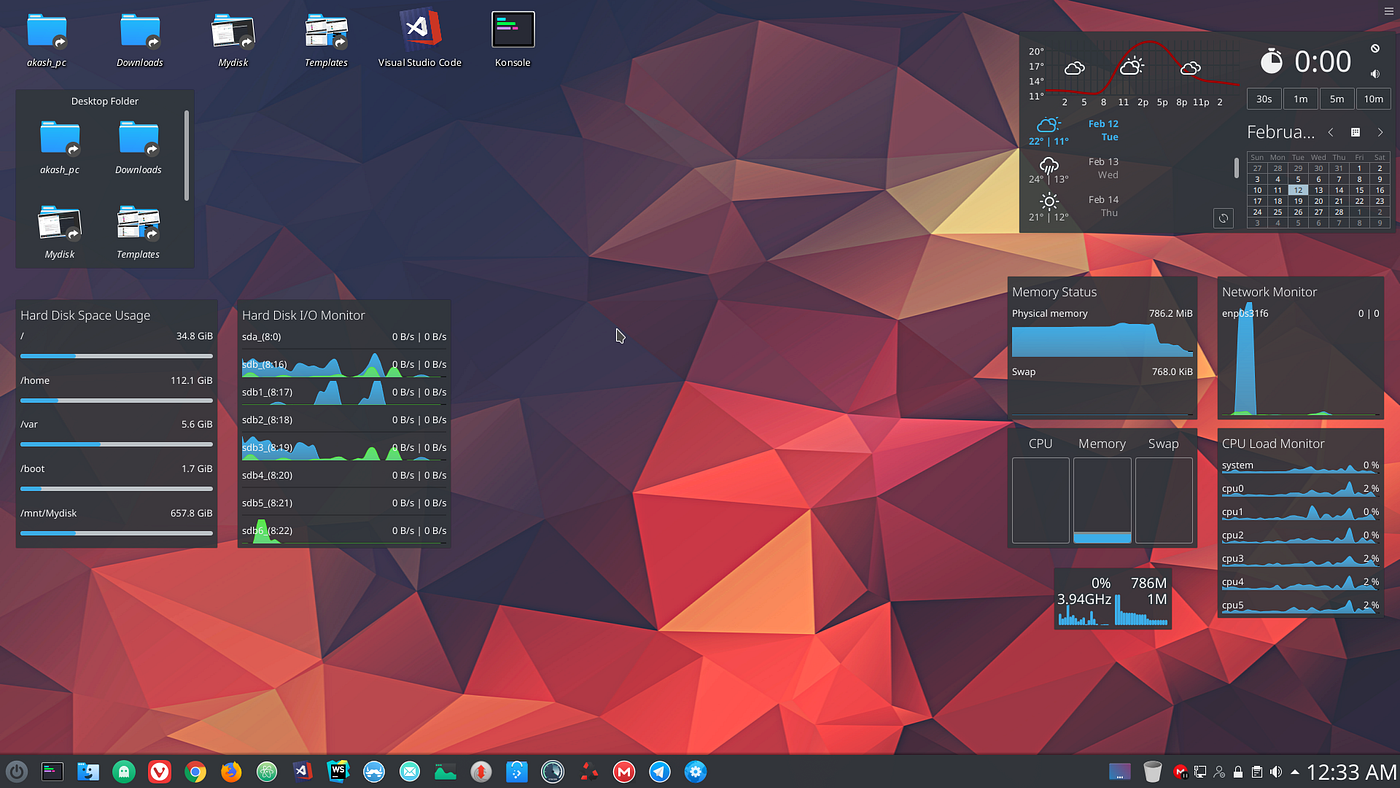Expand hidden system tray icons with the arrow

pyautogui.click(x=1294, y=771)
